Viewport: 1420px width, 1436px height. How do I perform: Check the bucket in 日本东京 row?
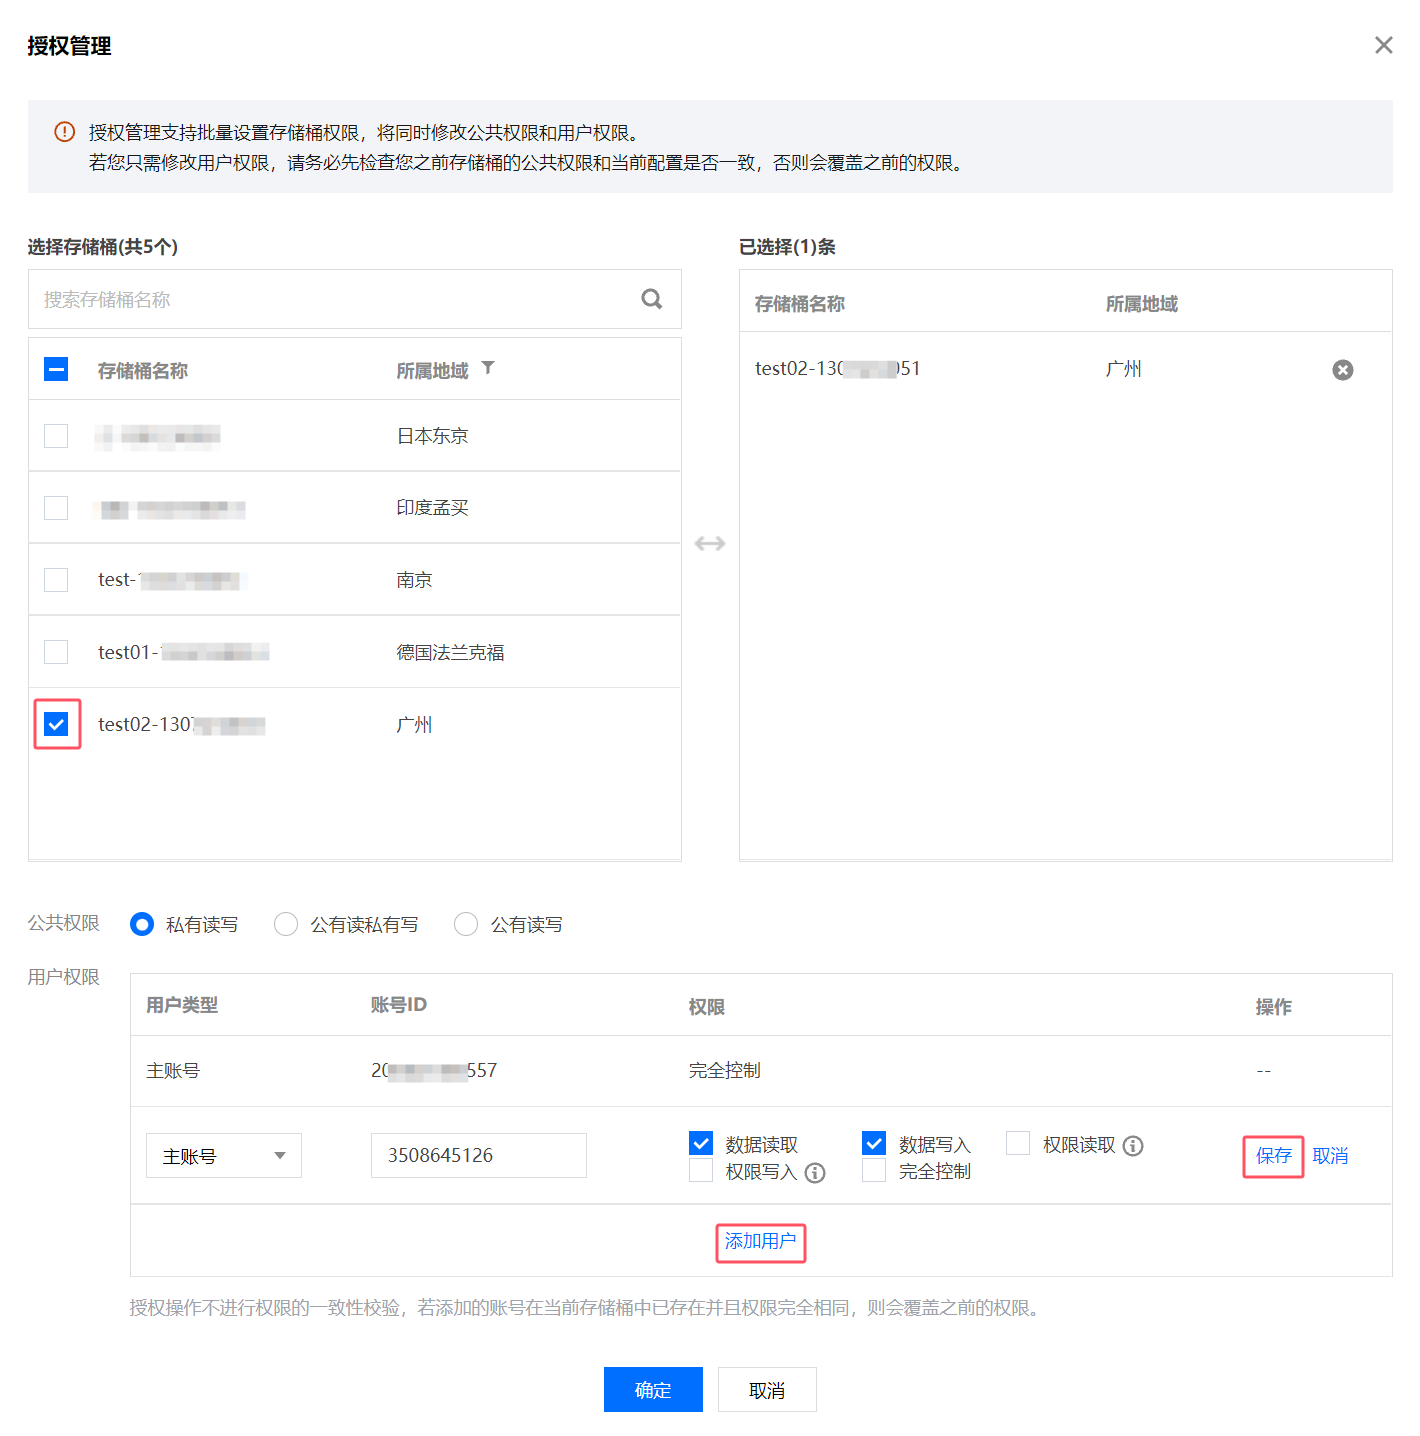click(x=56, y=436)
